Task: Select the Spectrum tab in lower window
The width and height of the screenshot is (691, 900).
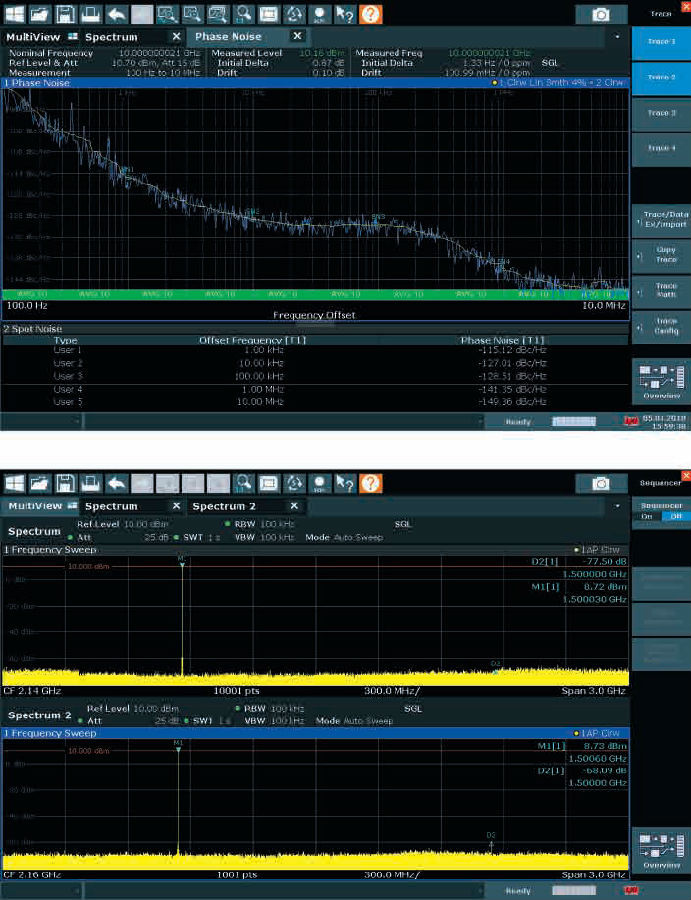Action: coord(111,506)
